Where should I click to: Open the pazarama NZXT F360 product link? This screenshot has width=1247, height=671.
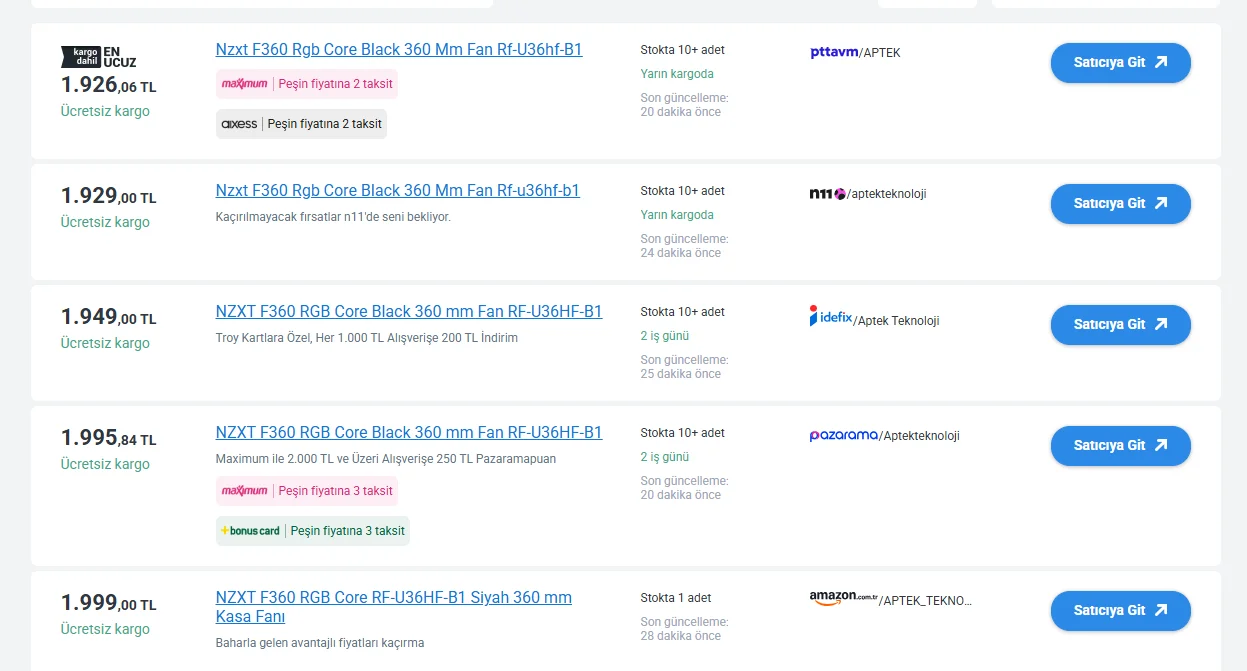tap(409, 432)
